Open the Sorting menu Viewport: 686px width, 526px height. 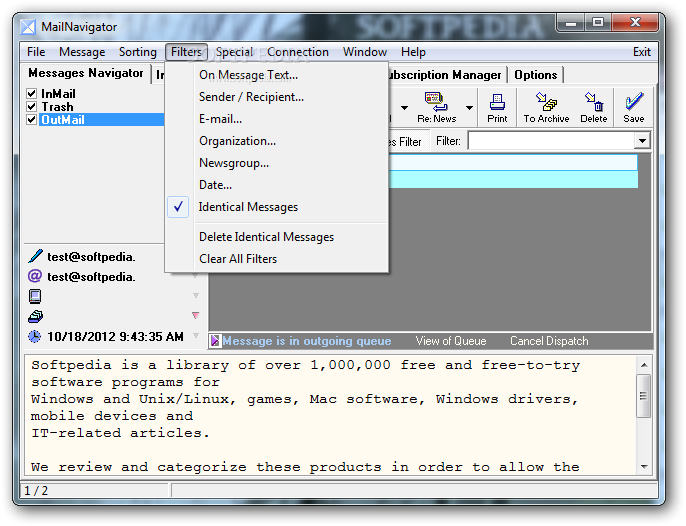(x=138, y=52)
